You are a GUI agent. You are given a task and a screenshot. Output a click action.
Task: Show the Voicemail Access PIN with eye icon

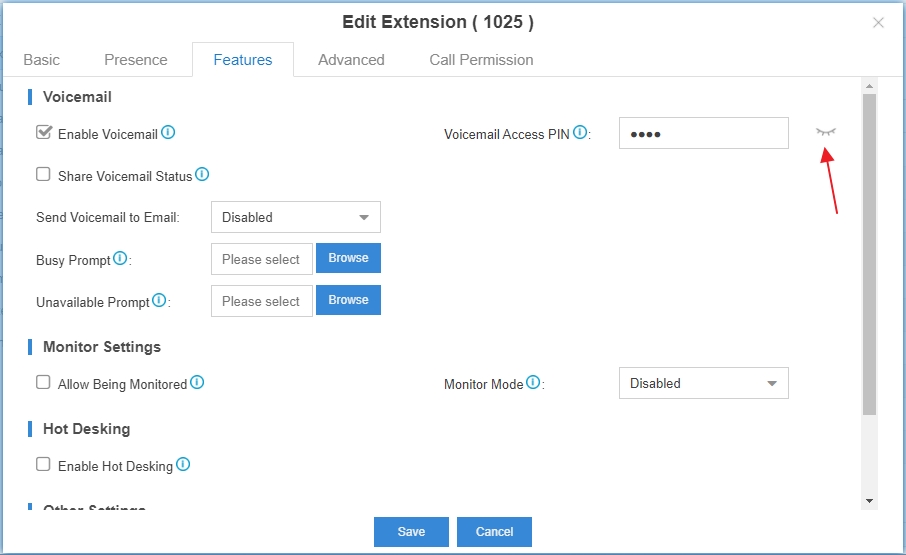(825, 132)
